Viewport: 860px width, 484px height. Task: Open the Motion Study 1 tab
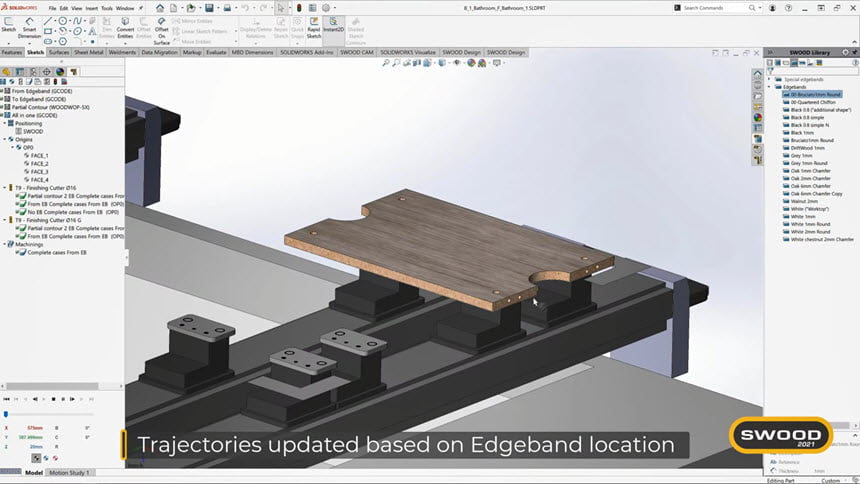click(69, 472)
